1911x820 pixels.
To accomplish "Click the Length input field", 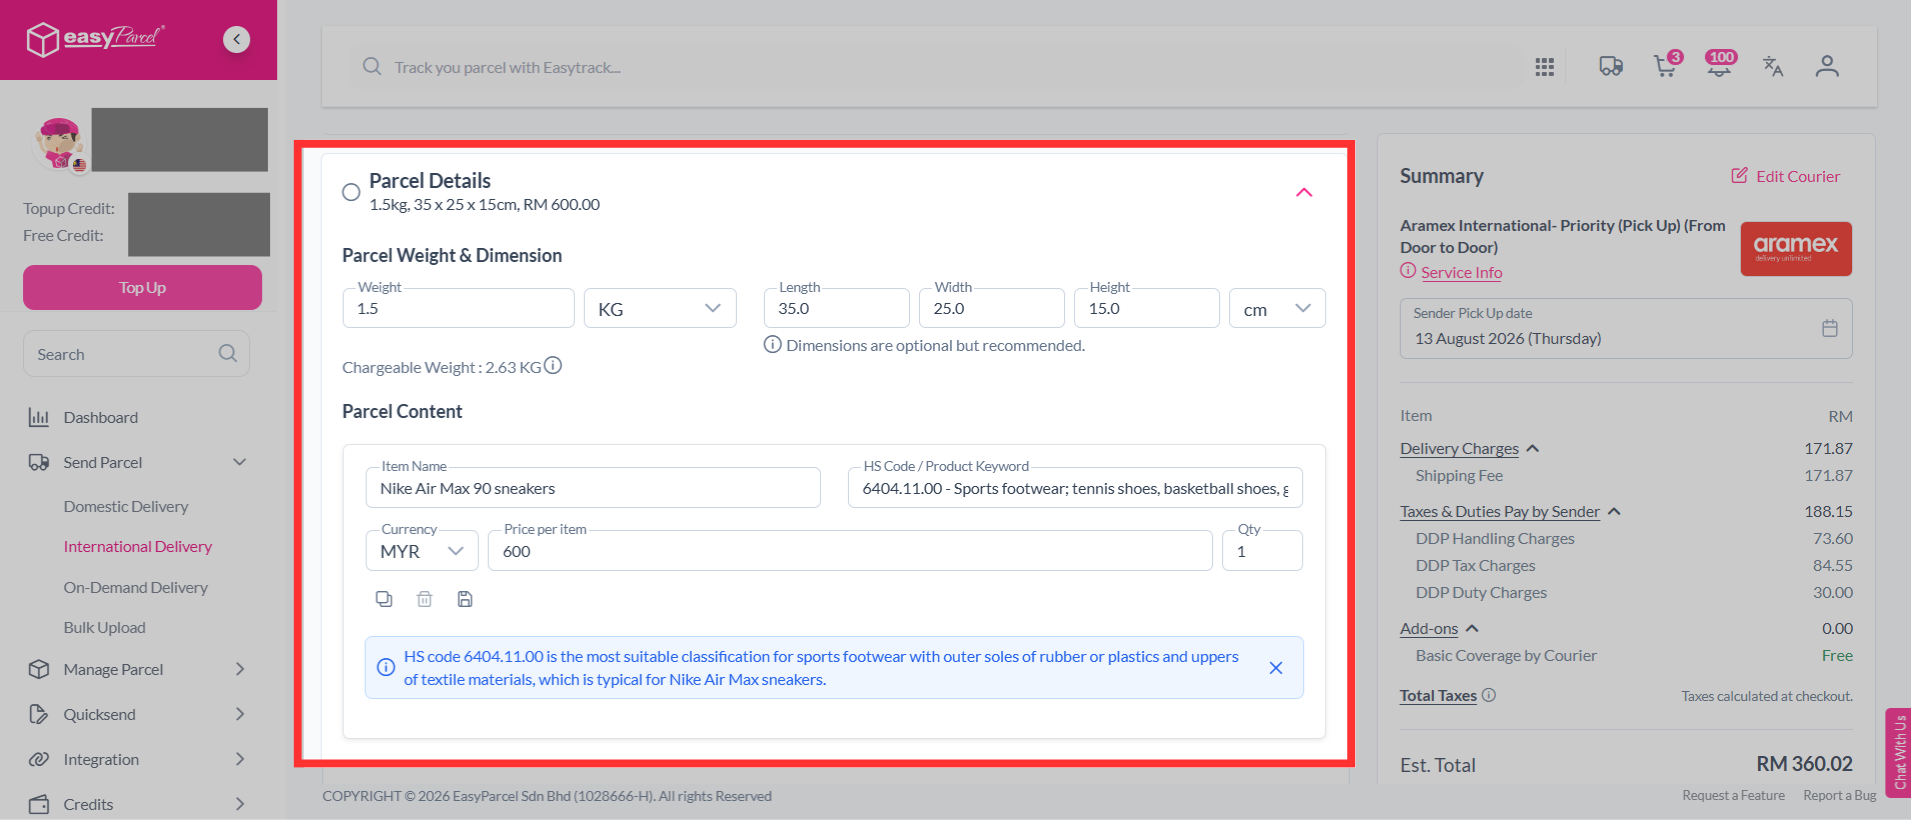I will [837, 308].
